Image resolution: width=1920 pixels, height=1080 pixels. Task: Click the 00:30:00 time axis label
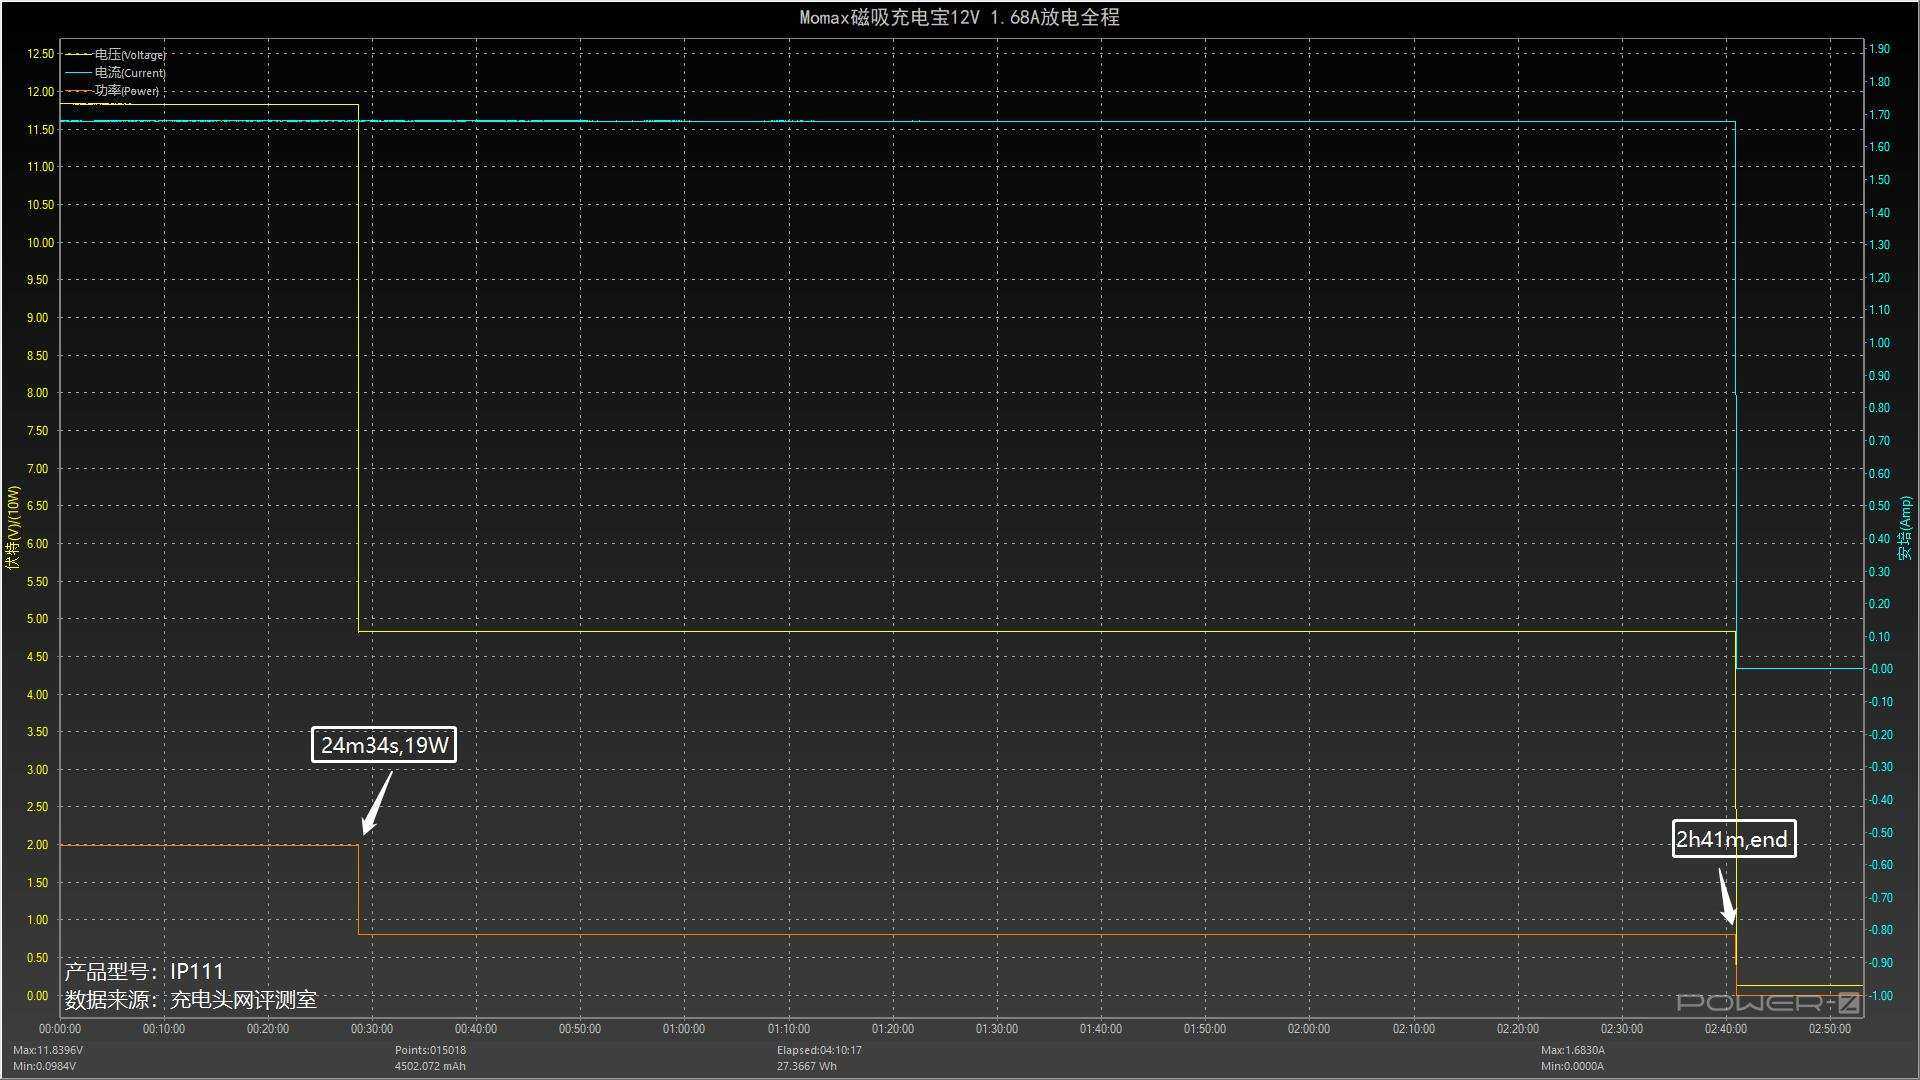pyautogui.click(x=372, y=1028)
